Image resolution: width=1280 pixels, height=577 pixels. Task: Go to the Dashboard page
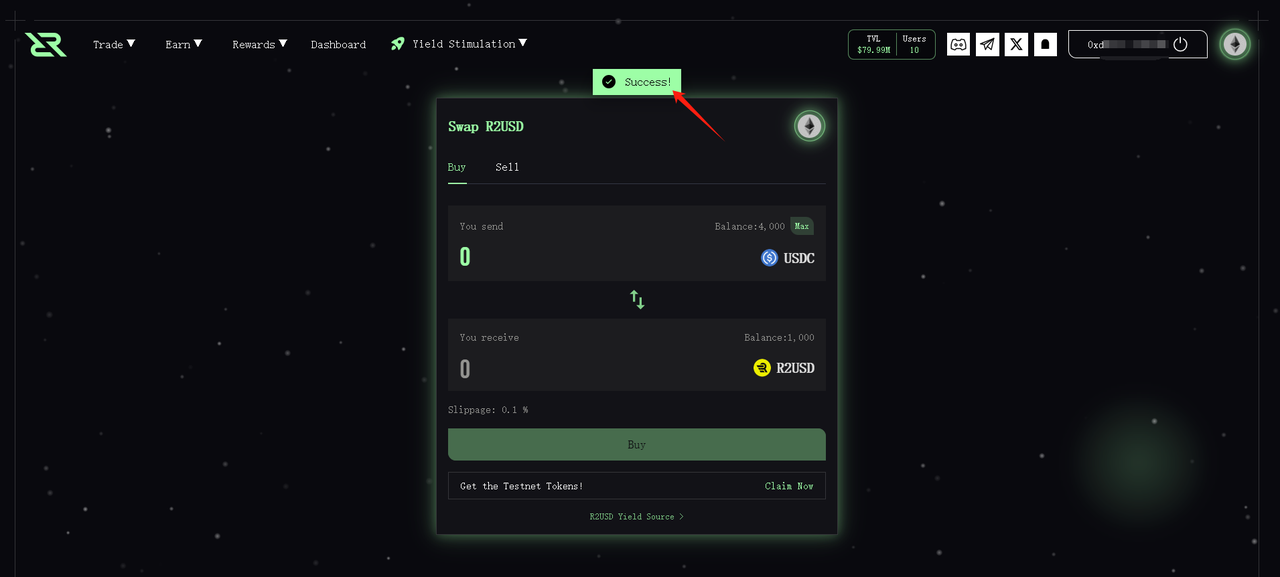(338, 44)
